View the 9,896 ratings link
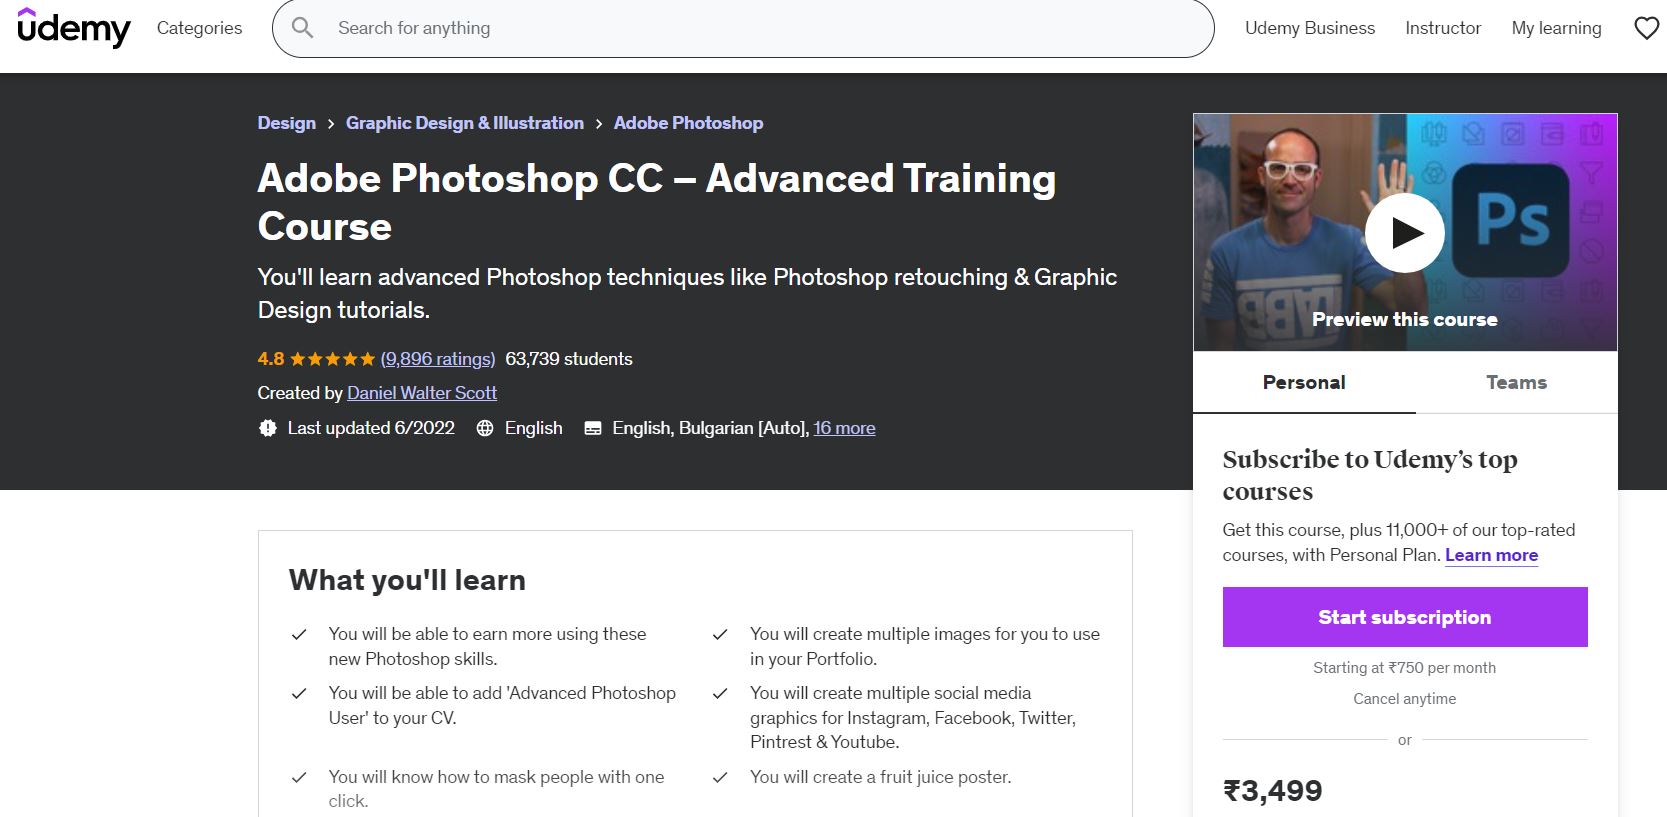 tap(438, 359)
